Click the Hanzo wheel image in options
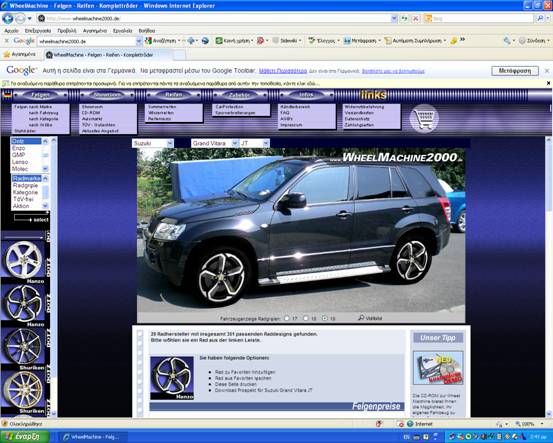Viewport: 553px width, 443px height. coord(172,378)
